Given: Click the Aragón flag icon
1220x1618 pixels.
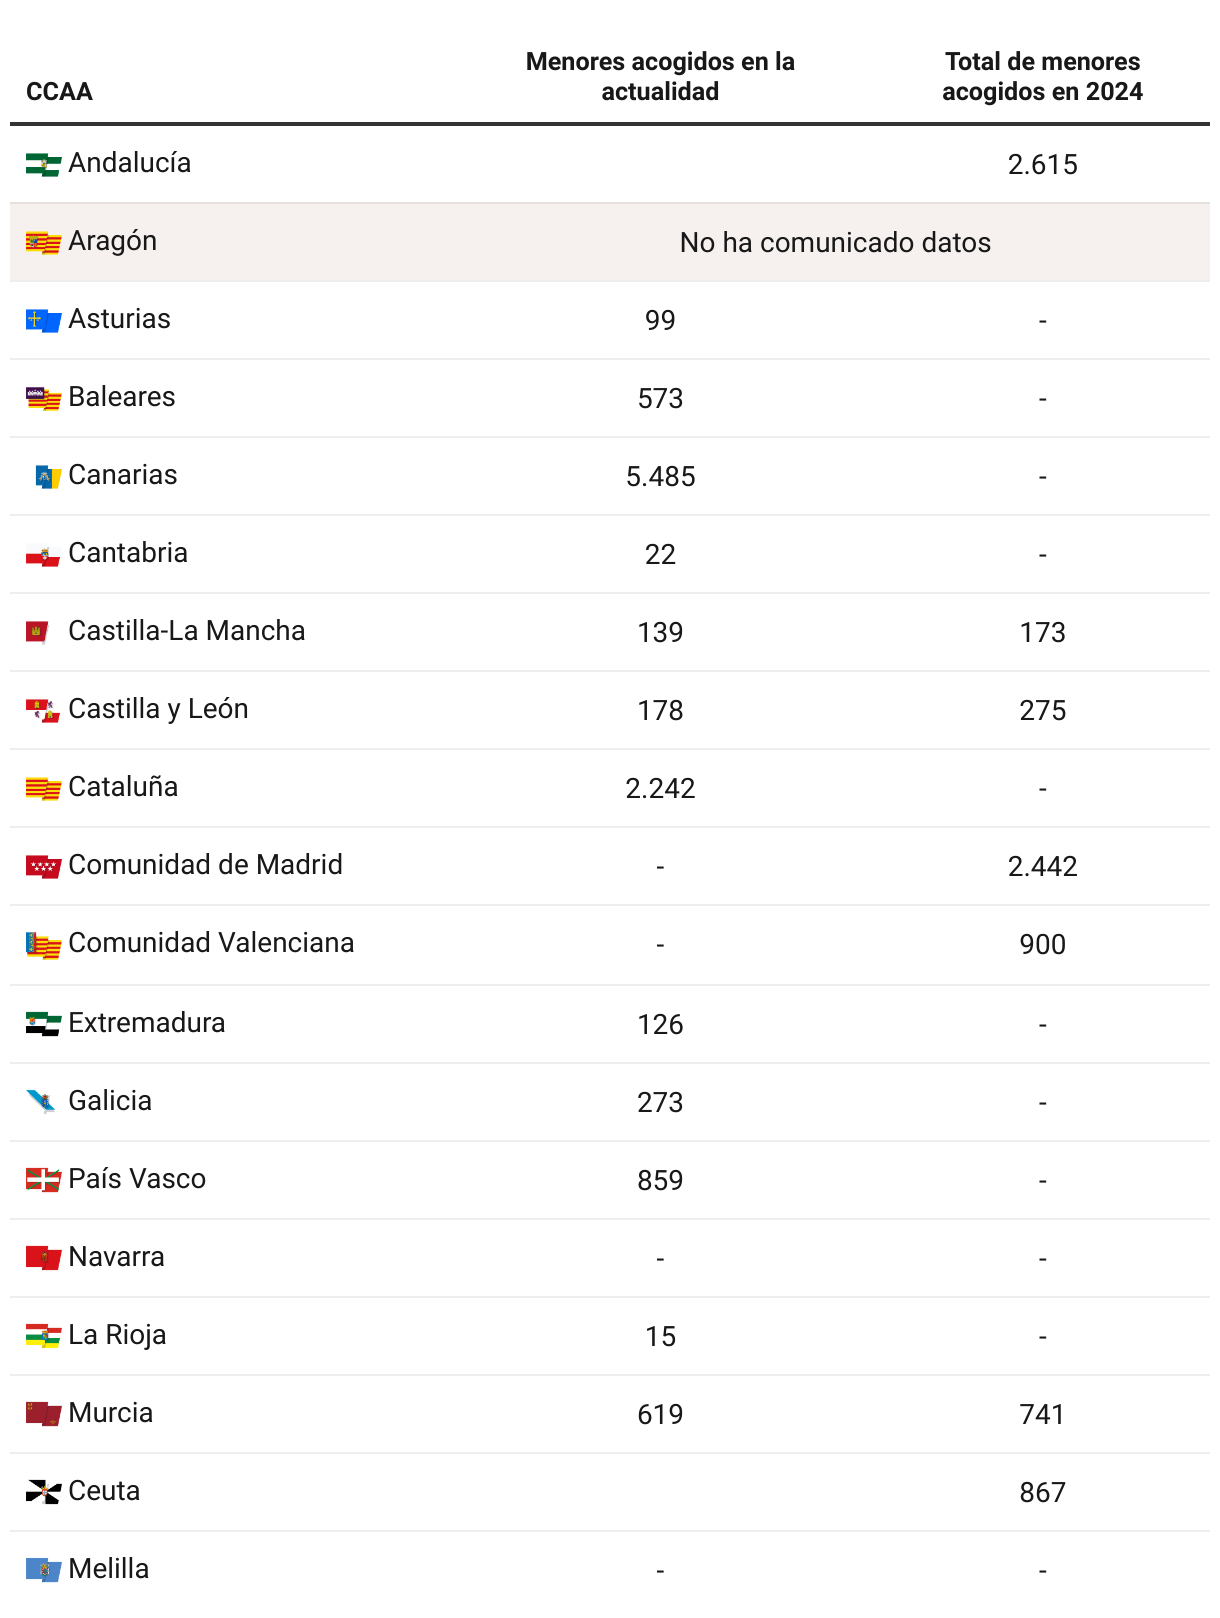Looking at the screenshot, I should click(x=43, y=242).
